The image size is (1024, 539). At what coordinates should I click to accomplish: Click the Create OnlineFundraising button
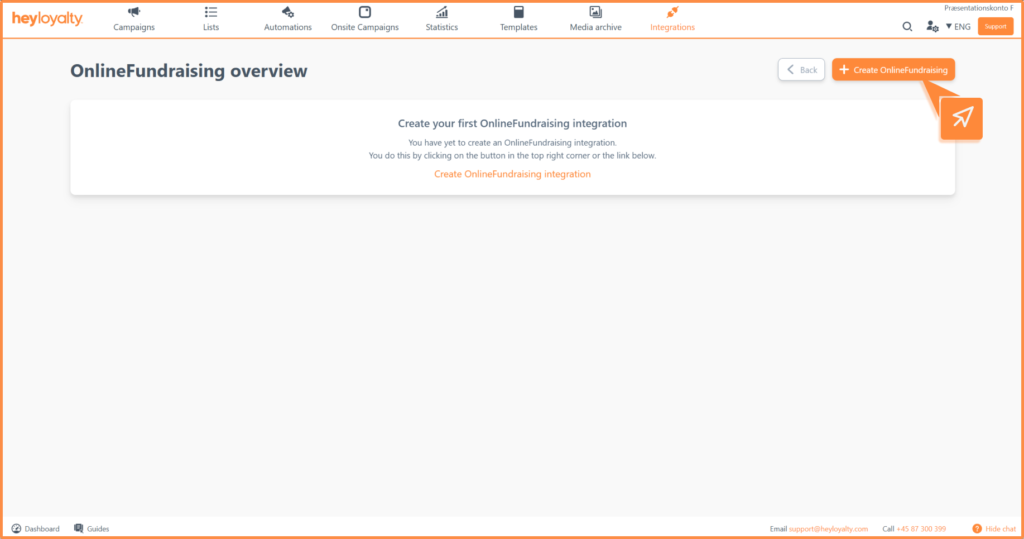[x=893, y=70]
